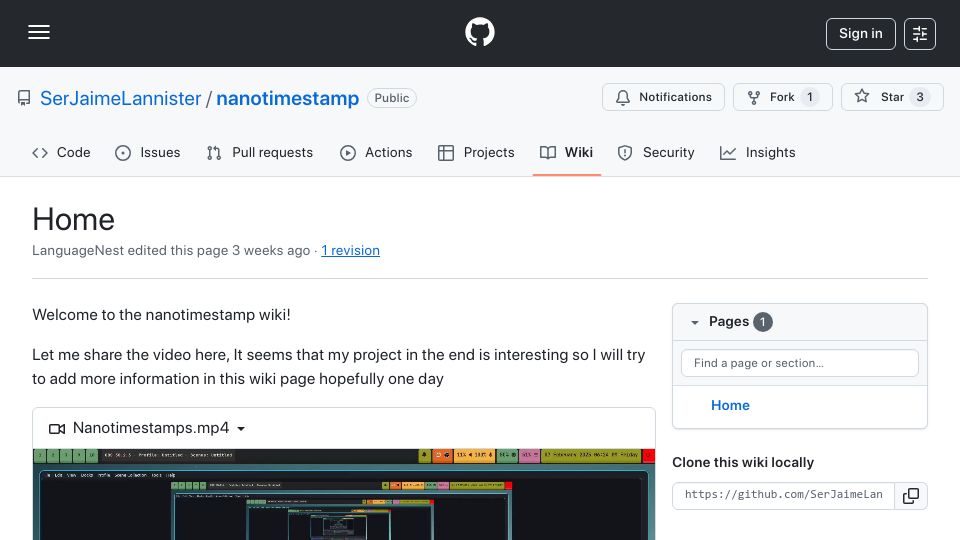Click the Actions play icon
The image size is (960, 540).
coord(348,153)
